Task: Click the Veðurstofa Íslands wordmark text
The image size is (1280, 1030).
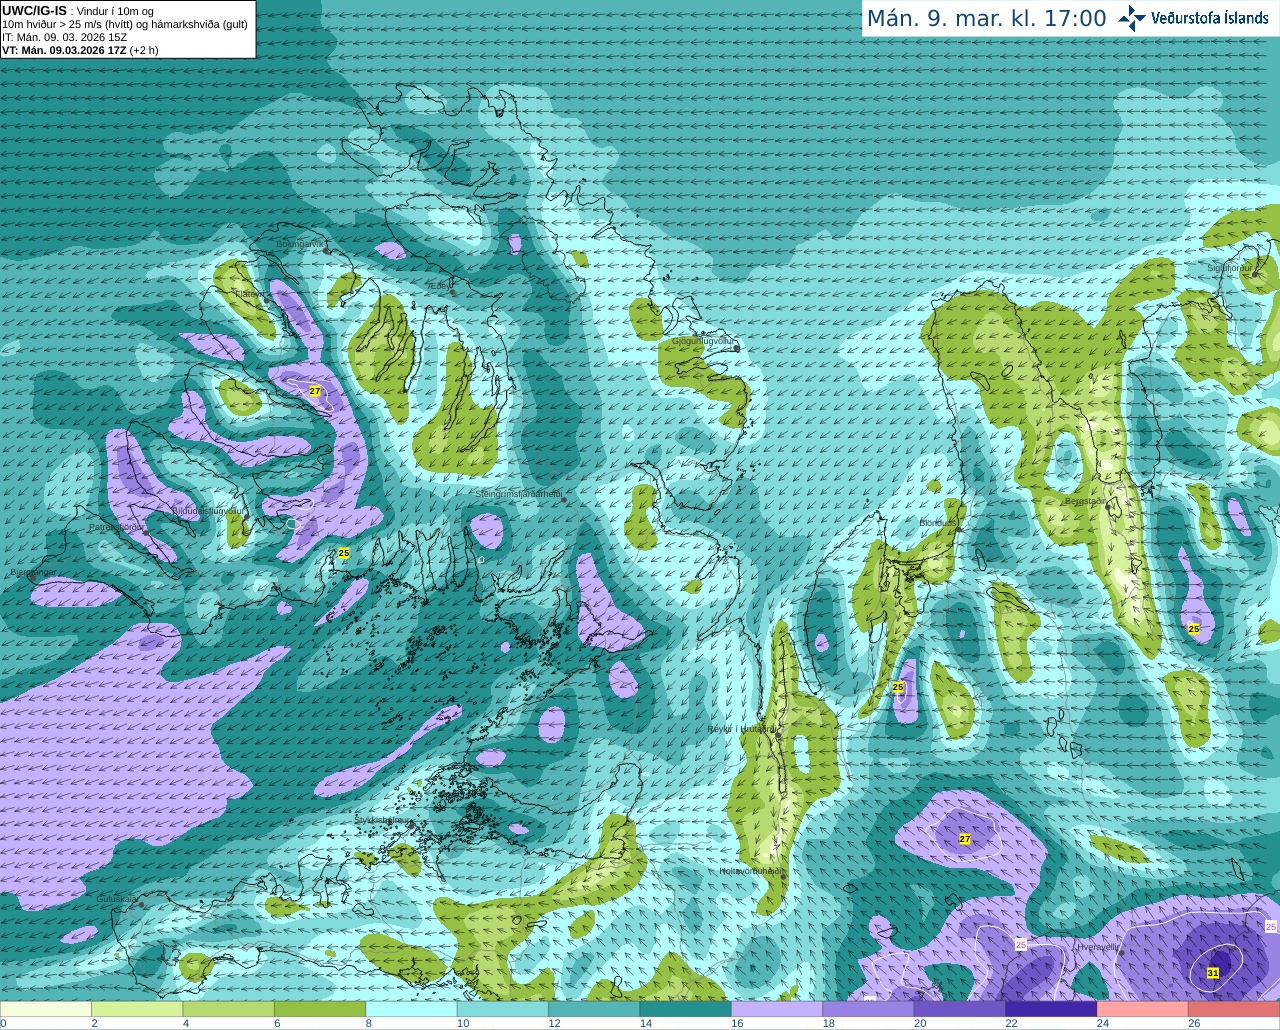Action: pos(1210,18)
